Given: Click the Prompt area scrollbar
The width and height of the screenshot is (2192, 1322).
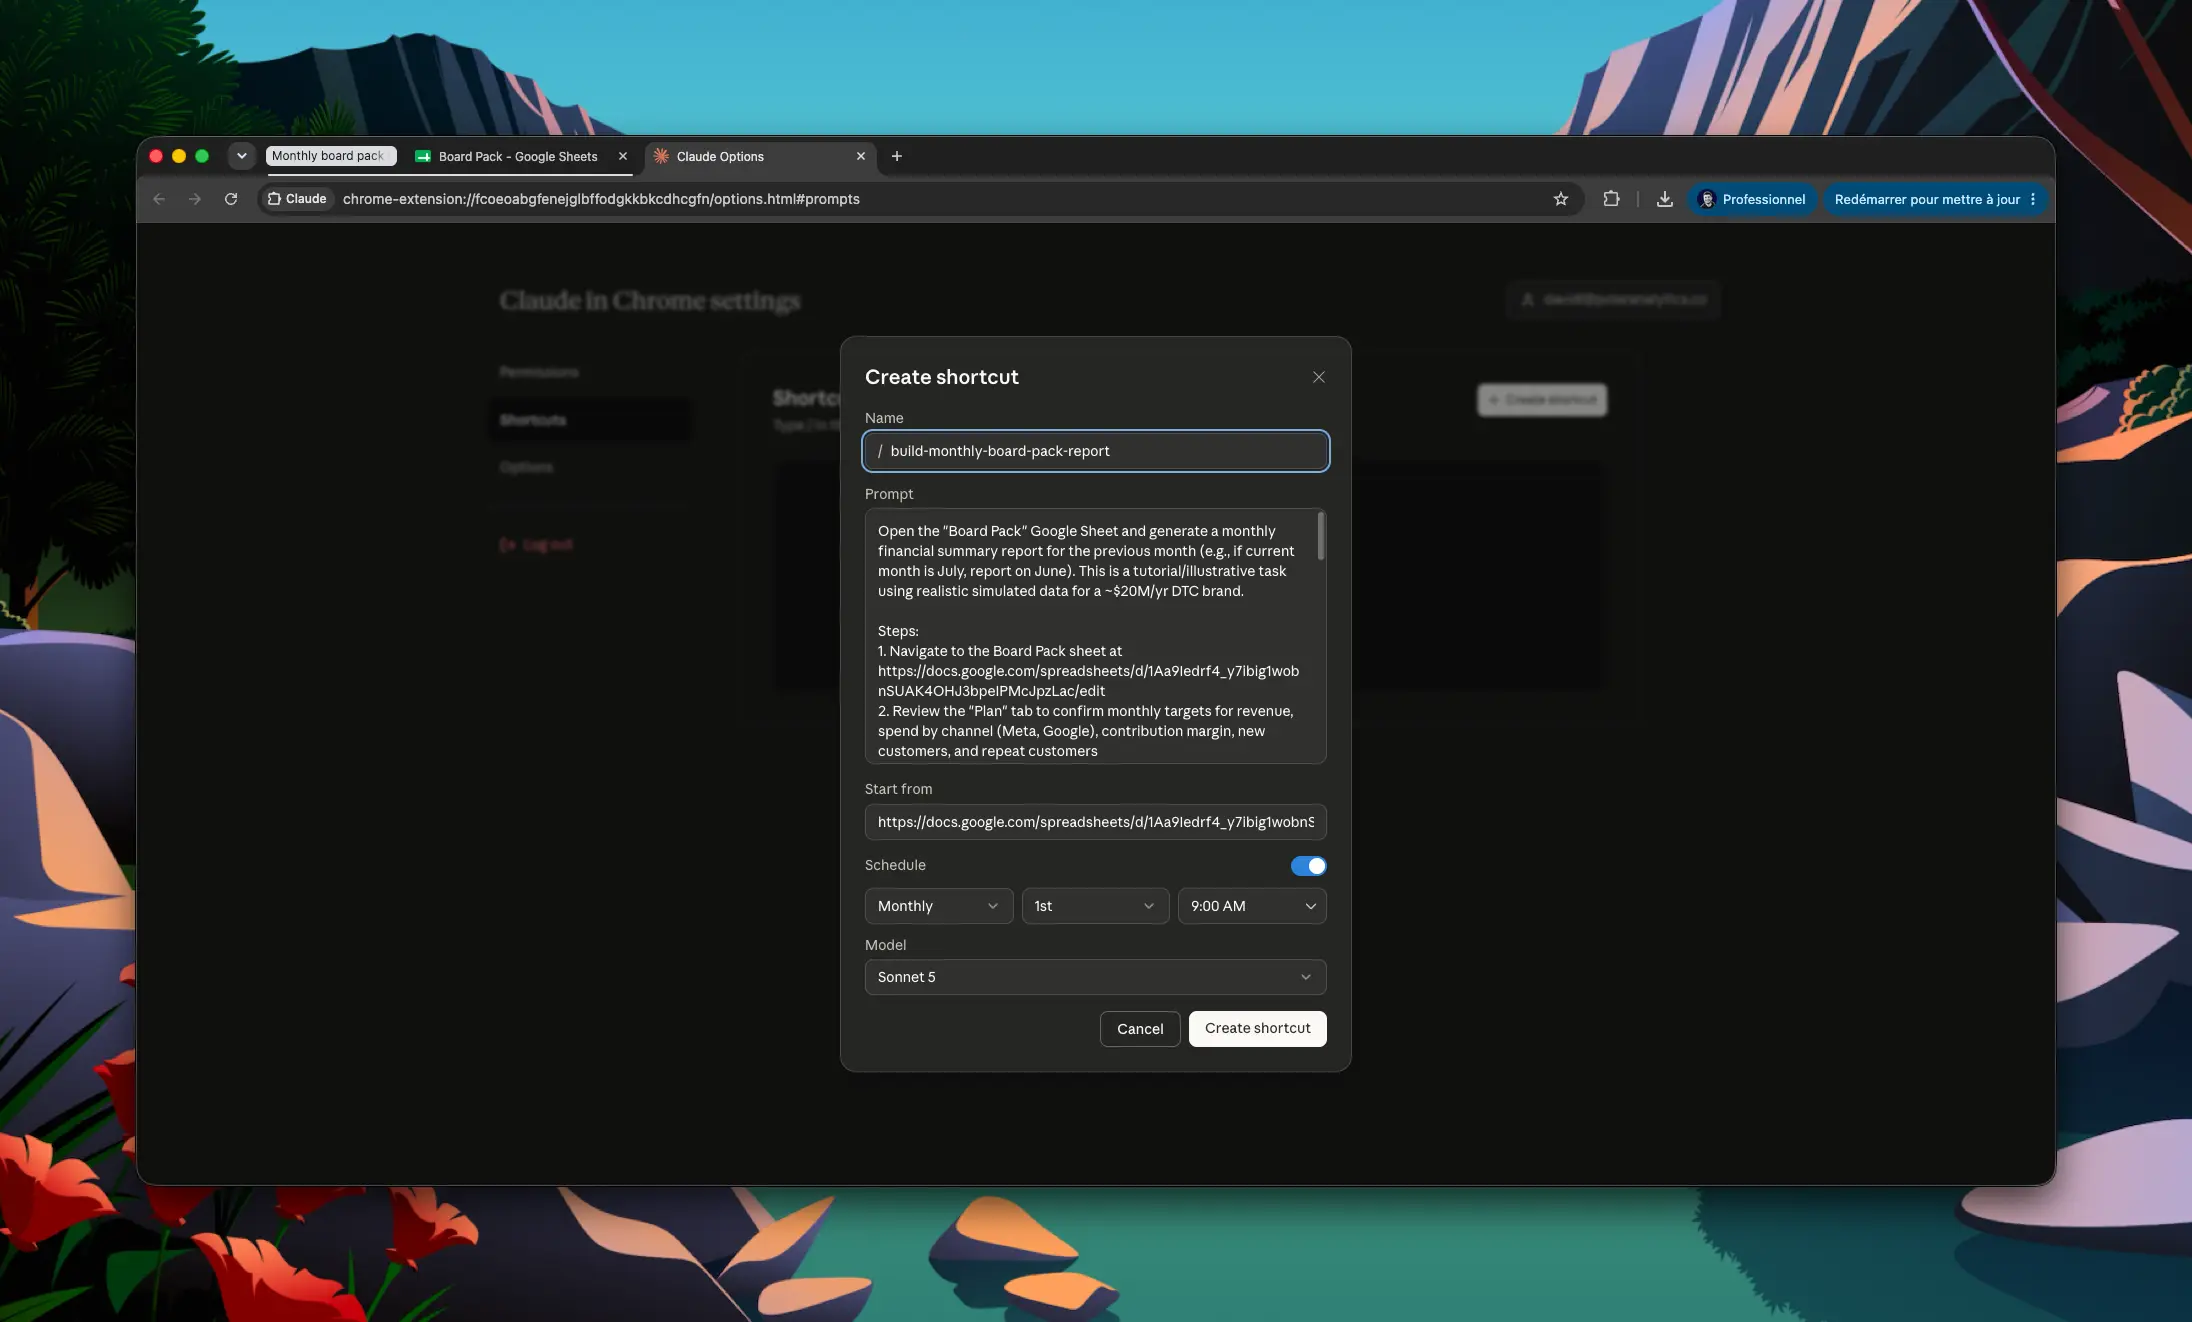Looking at the screenshot, I should coord(1321,536).
